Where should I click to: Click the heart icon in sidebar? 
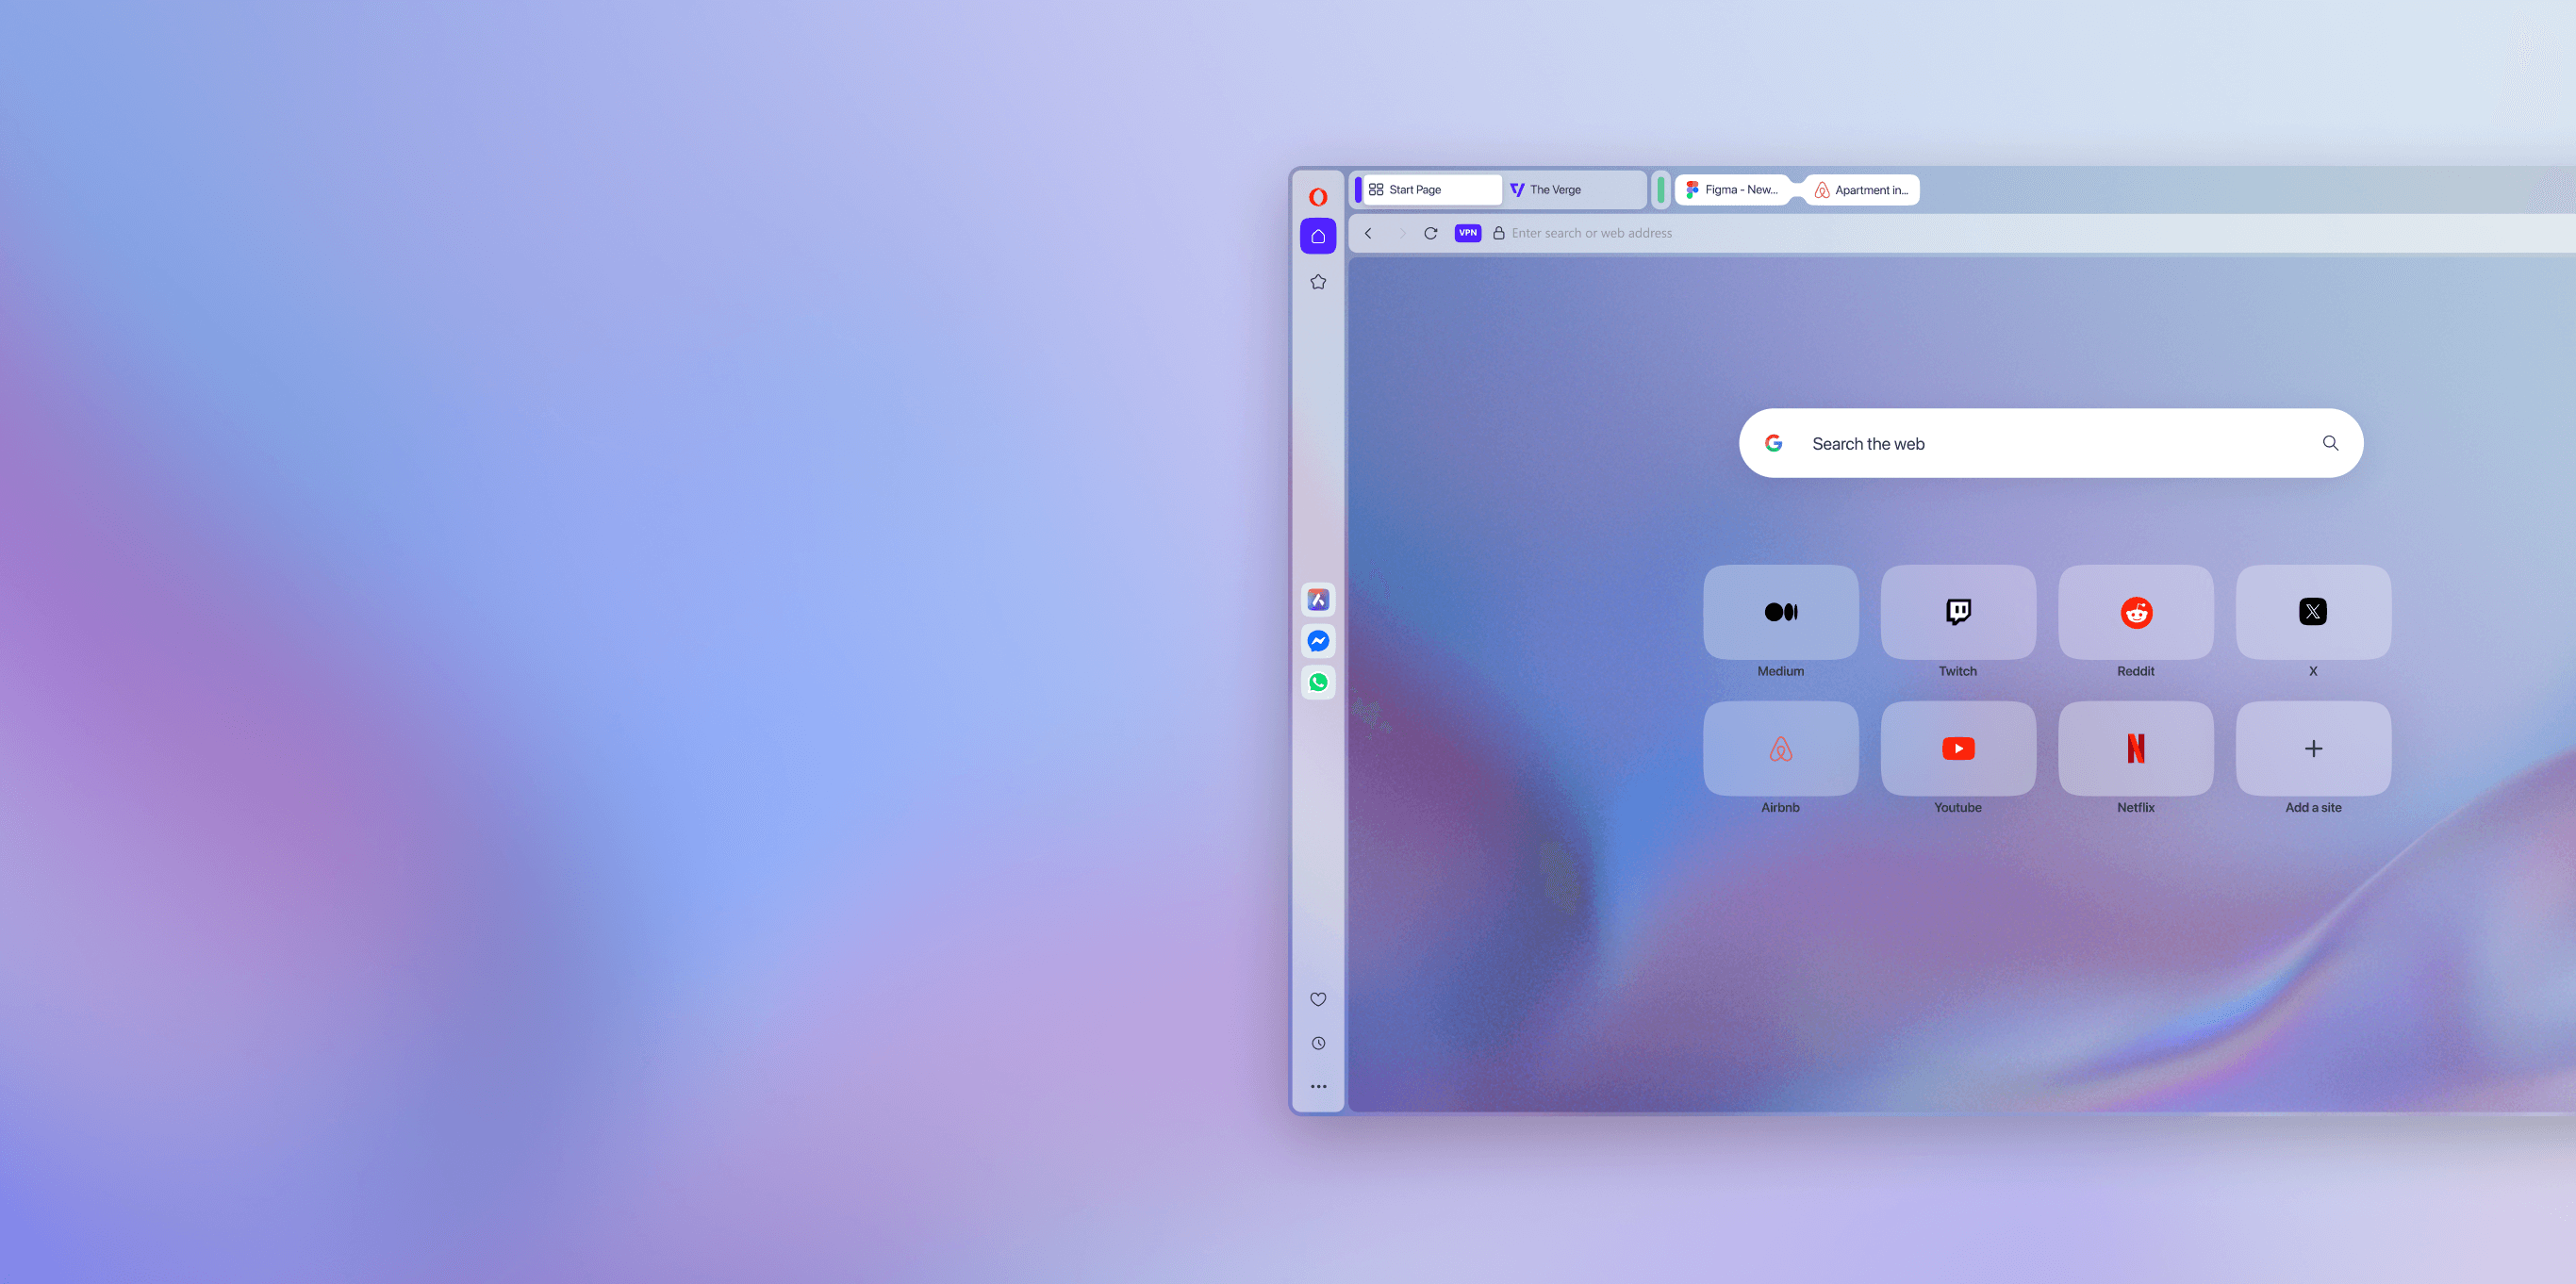pyautogui.click(x=1318, y=999)
